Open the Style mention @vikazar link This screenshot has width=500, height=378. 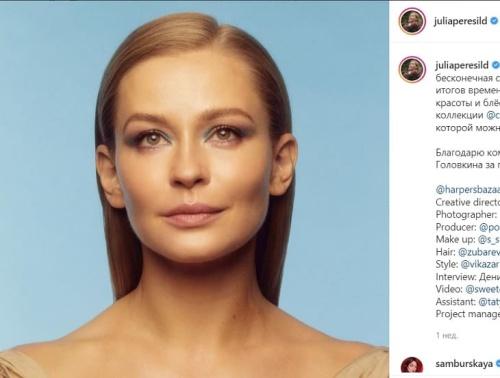click(x=480, y=265)
